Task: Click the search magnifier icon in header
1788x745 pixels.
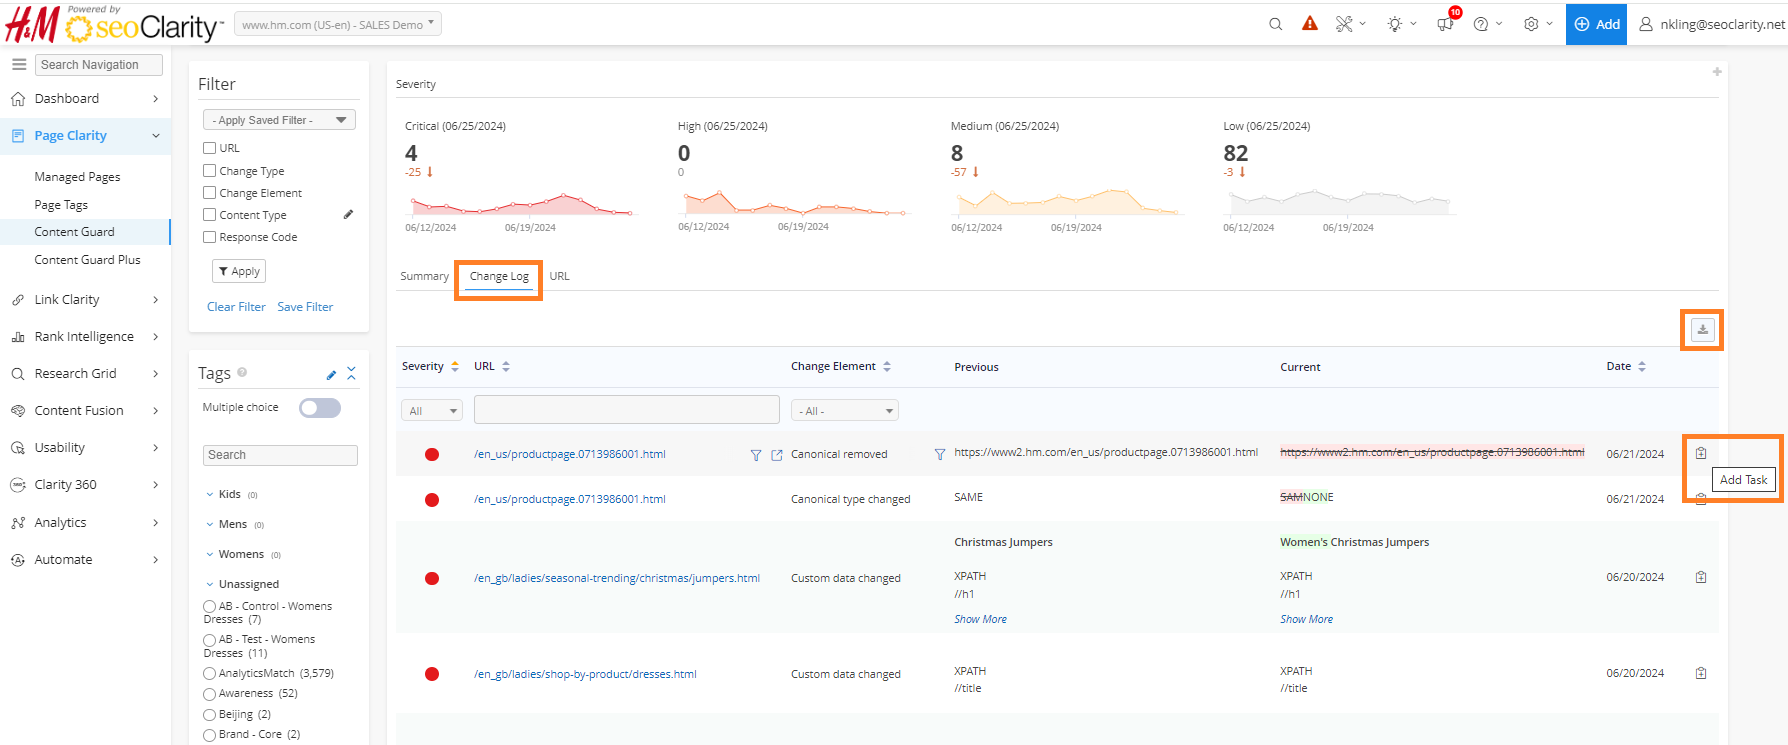Action: (x=1275, y=24)
